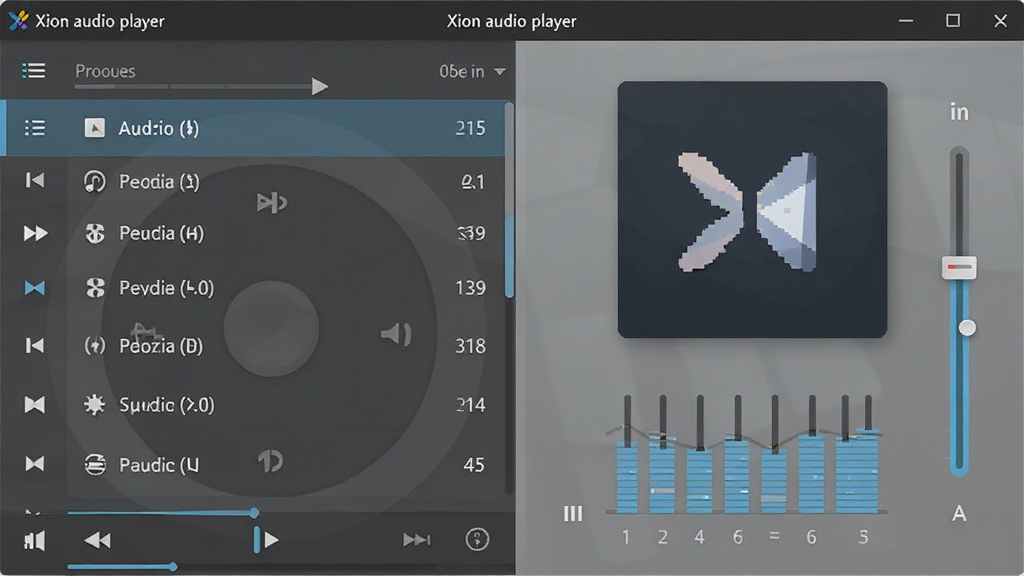This screenshot has height=576, width=1024.
Task: Click bowtie icon on the Paudic row
Action: (x=35, y=464)
